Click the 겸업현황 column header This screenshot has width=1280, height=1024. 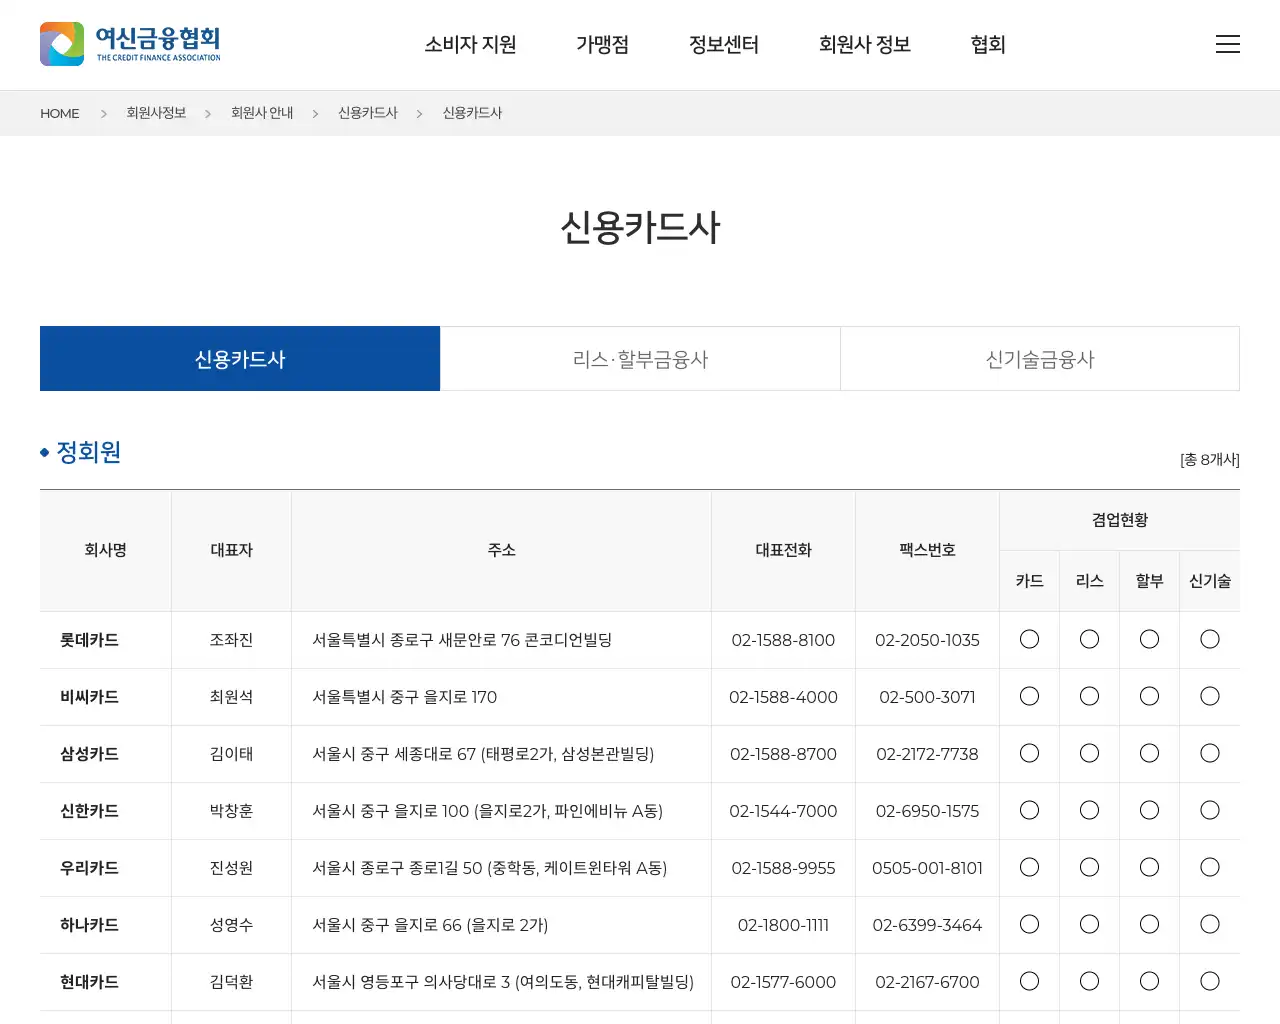[1120, 520]
